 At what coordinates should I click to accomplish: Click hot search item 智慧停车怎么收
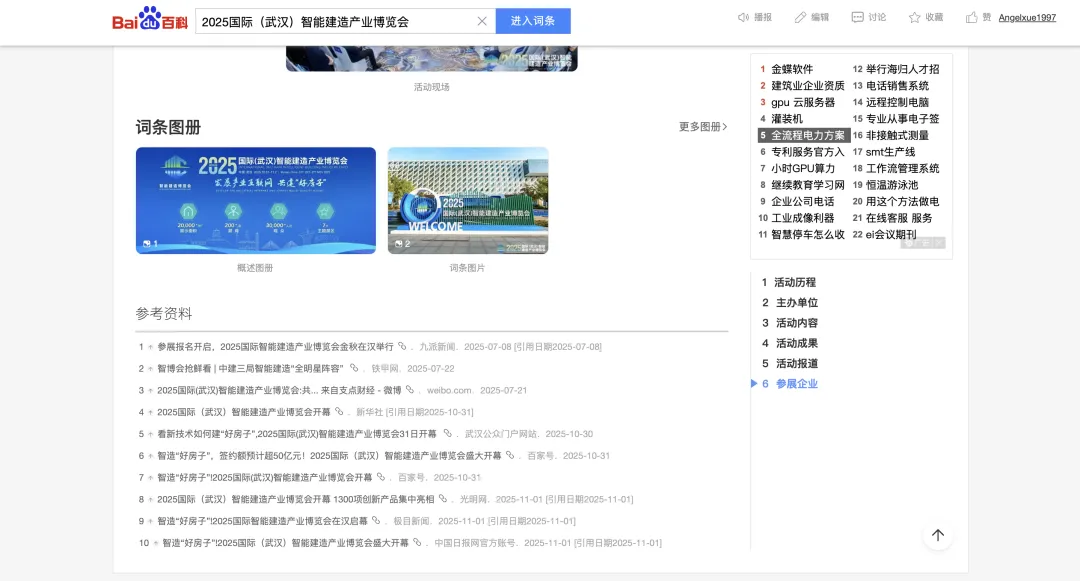808,234
